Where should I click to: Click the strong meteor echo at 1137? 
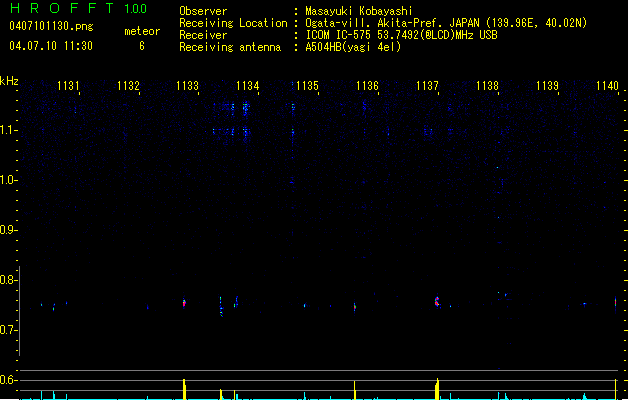[x=437, y=302]
